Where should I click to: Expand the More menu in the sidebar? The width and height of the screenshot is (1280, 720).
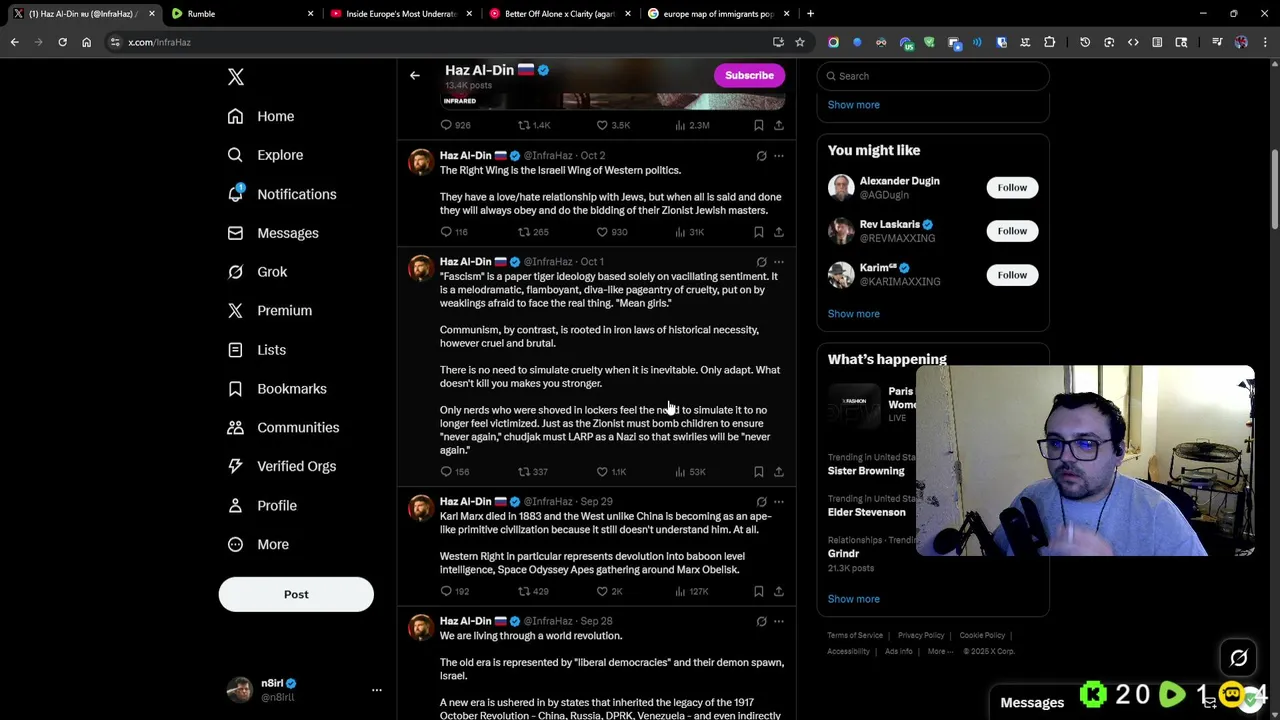click(x=258, y=544)
